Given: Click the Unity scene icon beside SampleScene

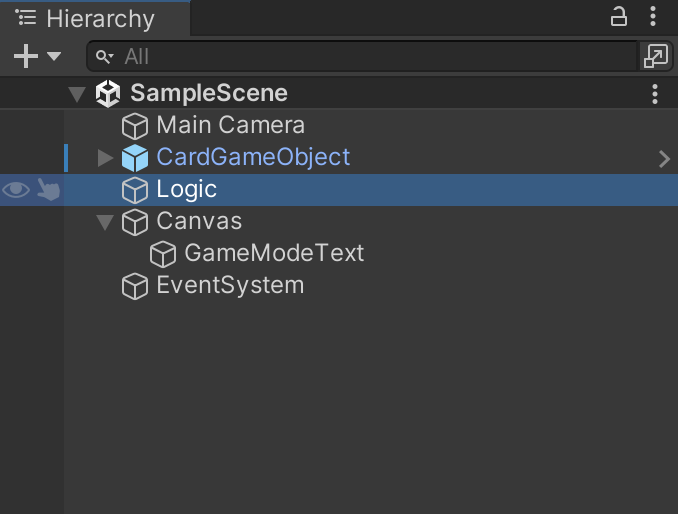Looking at the screenshot, I should (x=108, y=94).
